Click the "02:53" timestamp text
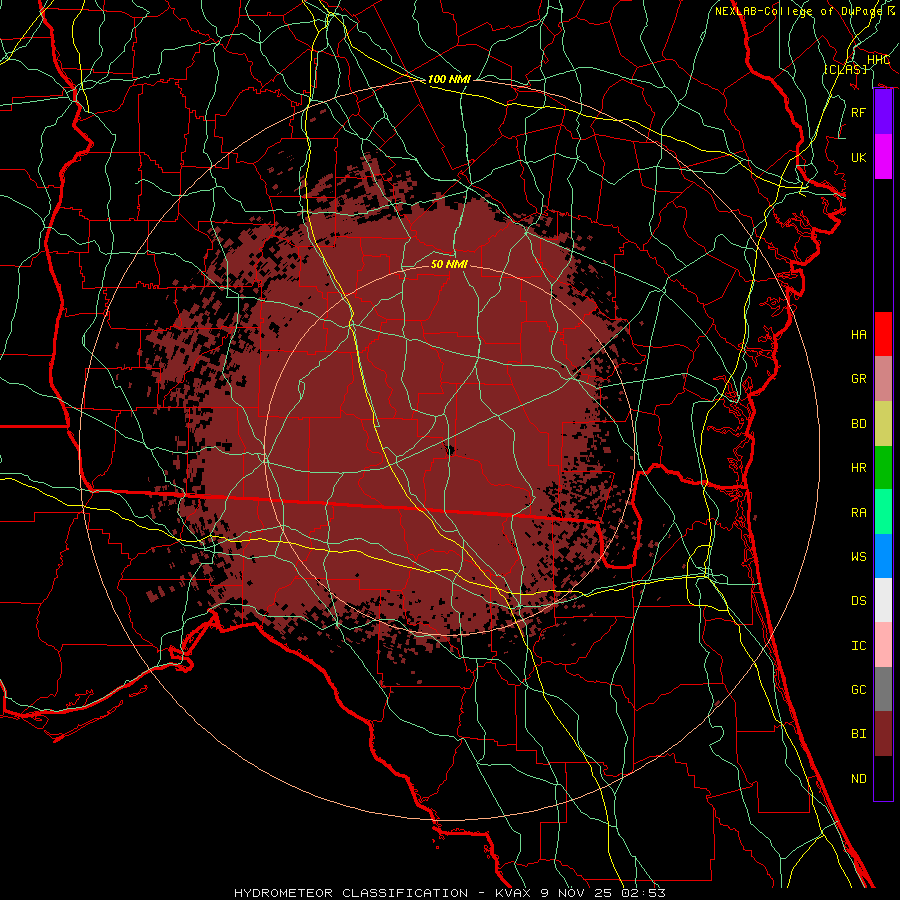Viewport: 900px width, 900px height. coord(644,893)
